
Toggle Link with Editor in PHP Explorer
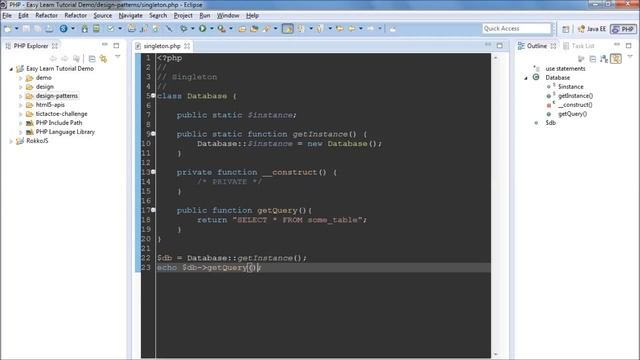[104, 59]
